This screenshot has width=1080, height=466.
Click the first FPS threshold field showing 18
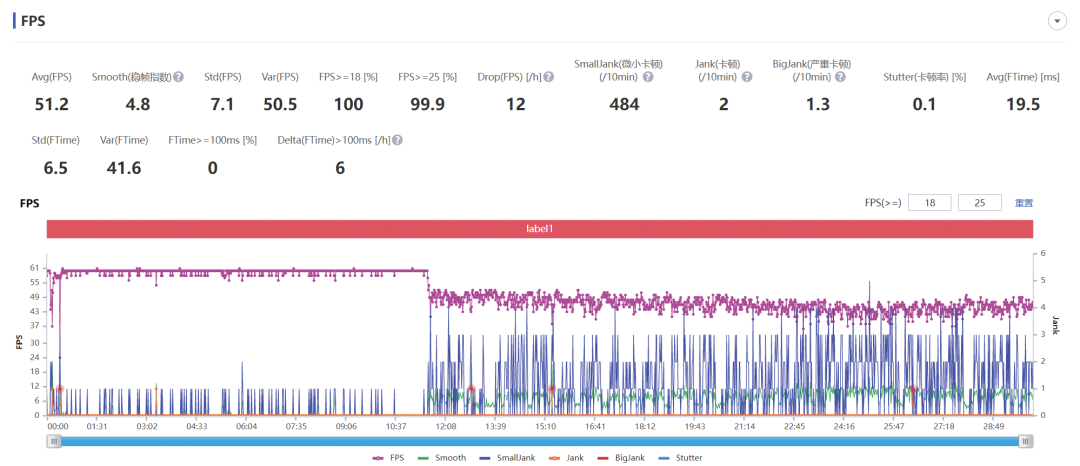point(929,203)
